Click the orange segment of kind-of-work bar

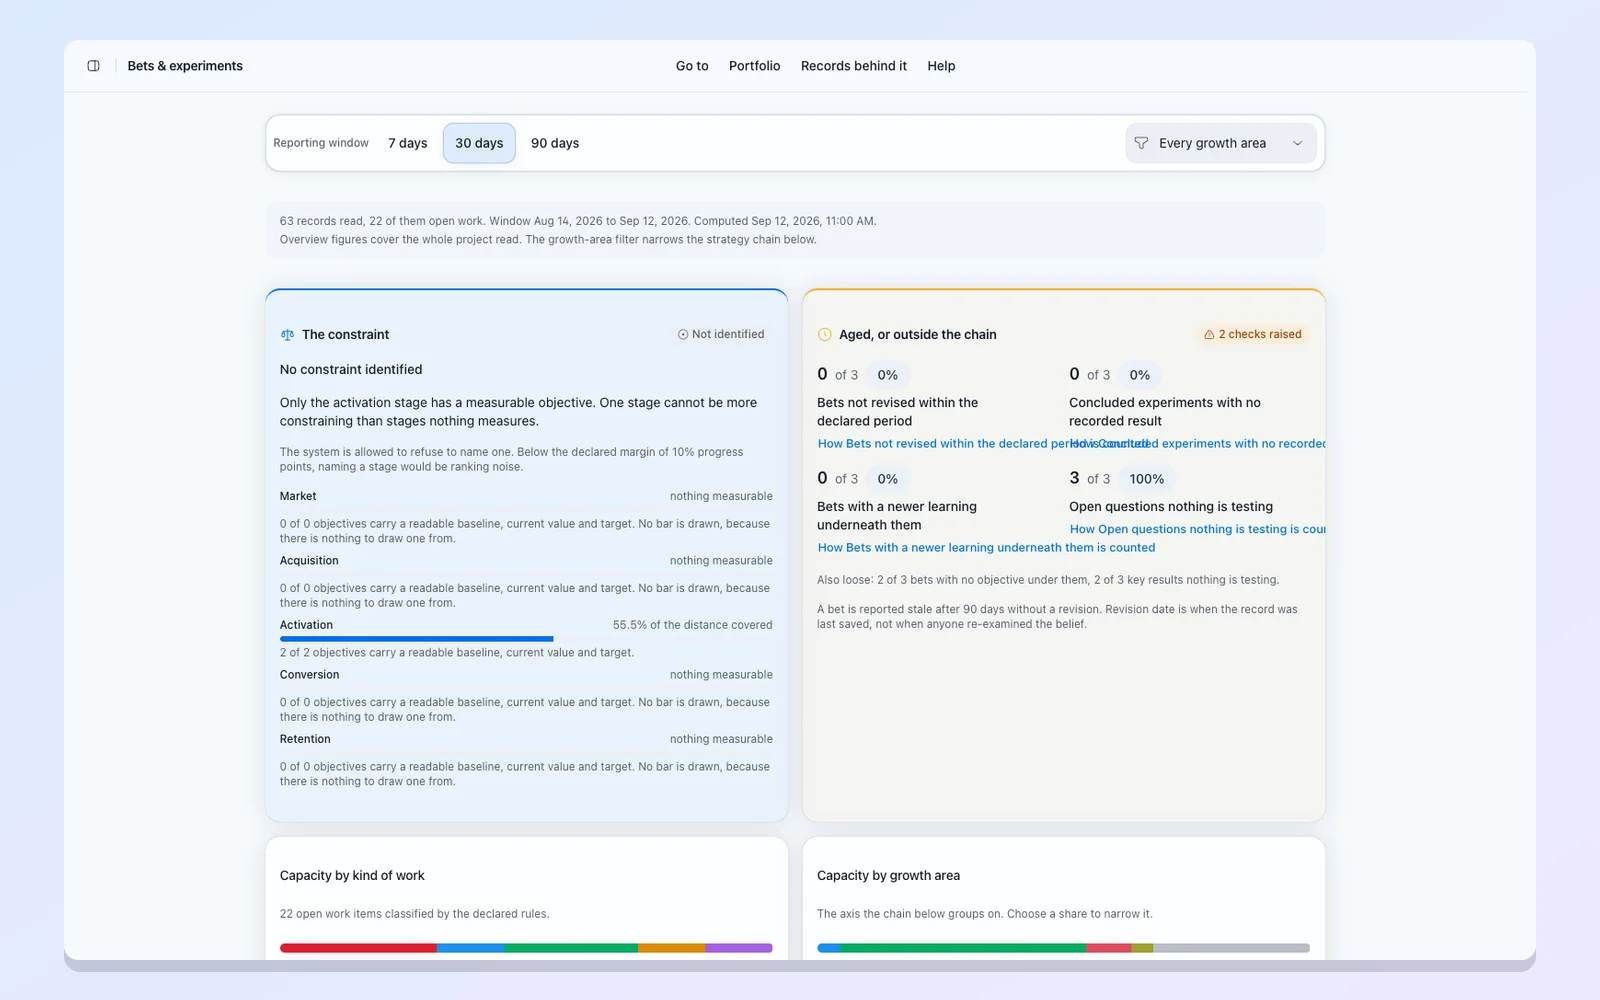coord(672,948)
